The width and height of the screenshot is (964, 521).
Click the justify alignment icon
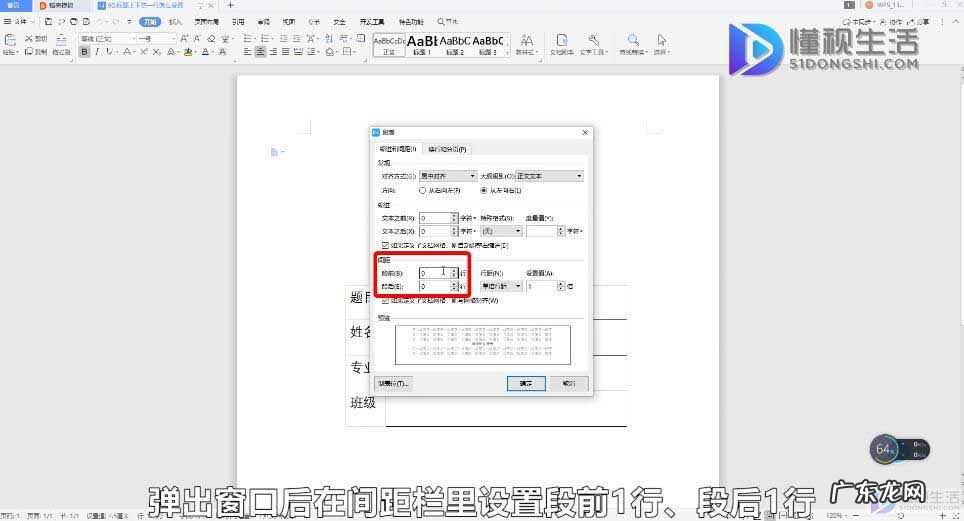pos(285,52)
